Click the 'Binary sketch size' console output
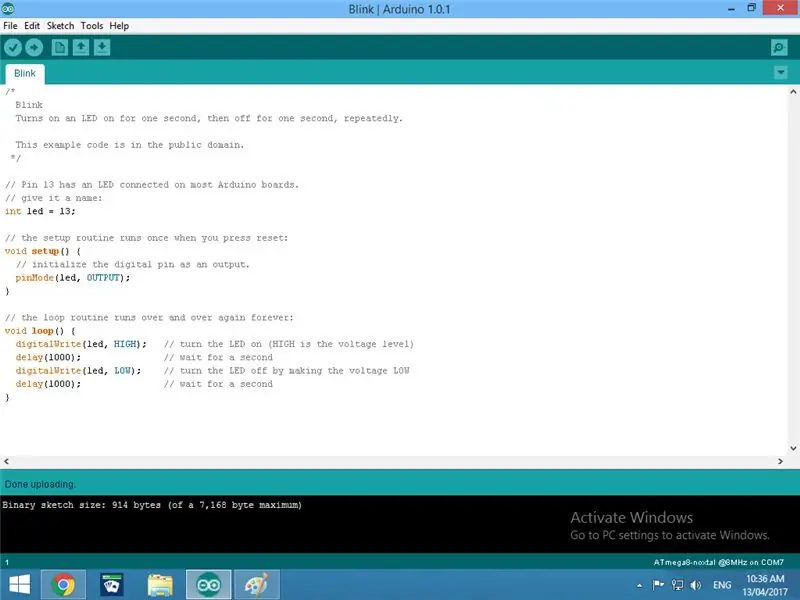800x600 pixels. (x=152, y=505)
